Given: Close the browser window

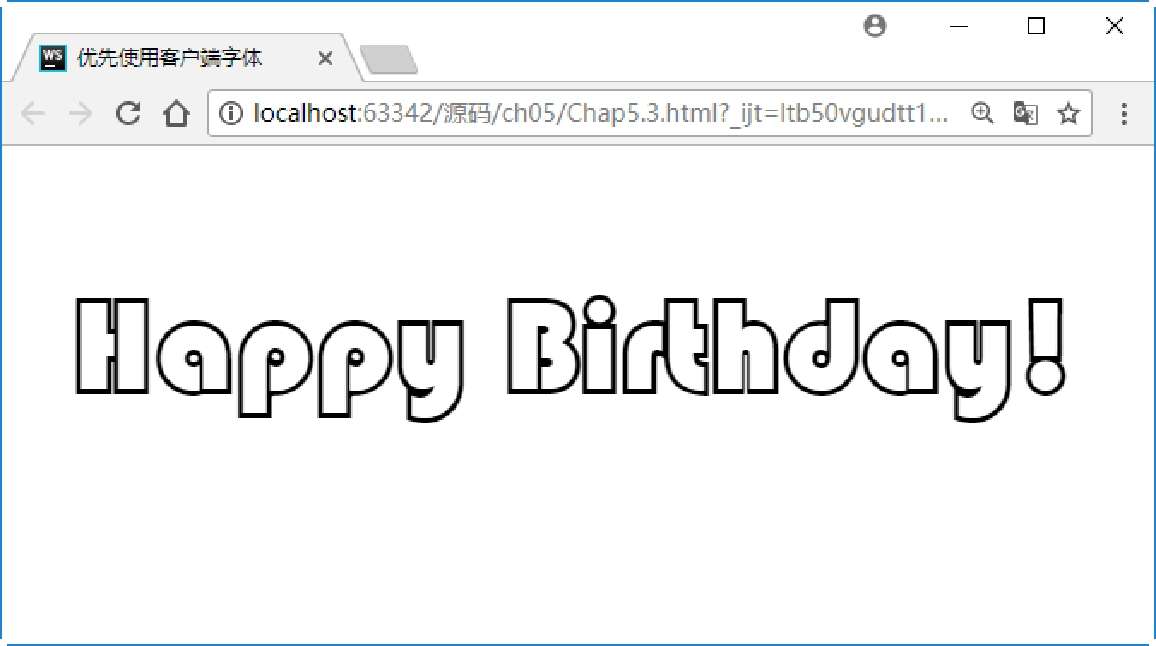Looking at the screenshot, I should click(1114, 26).
